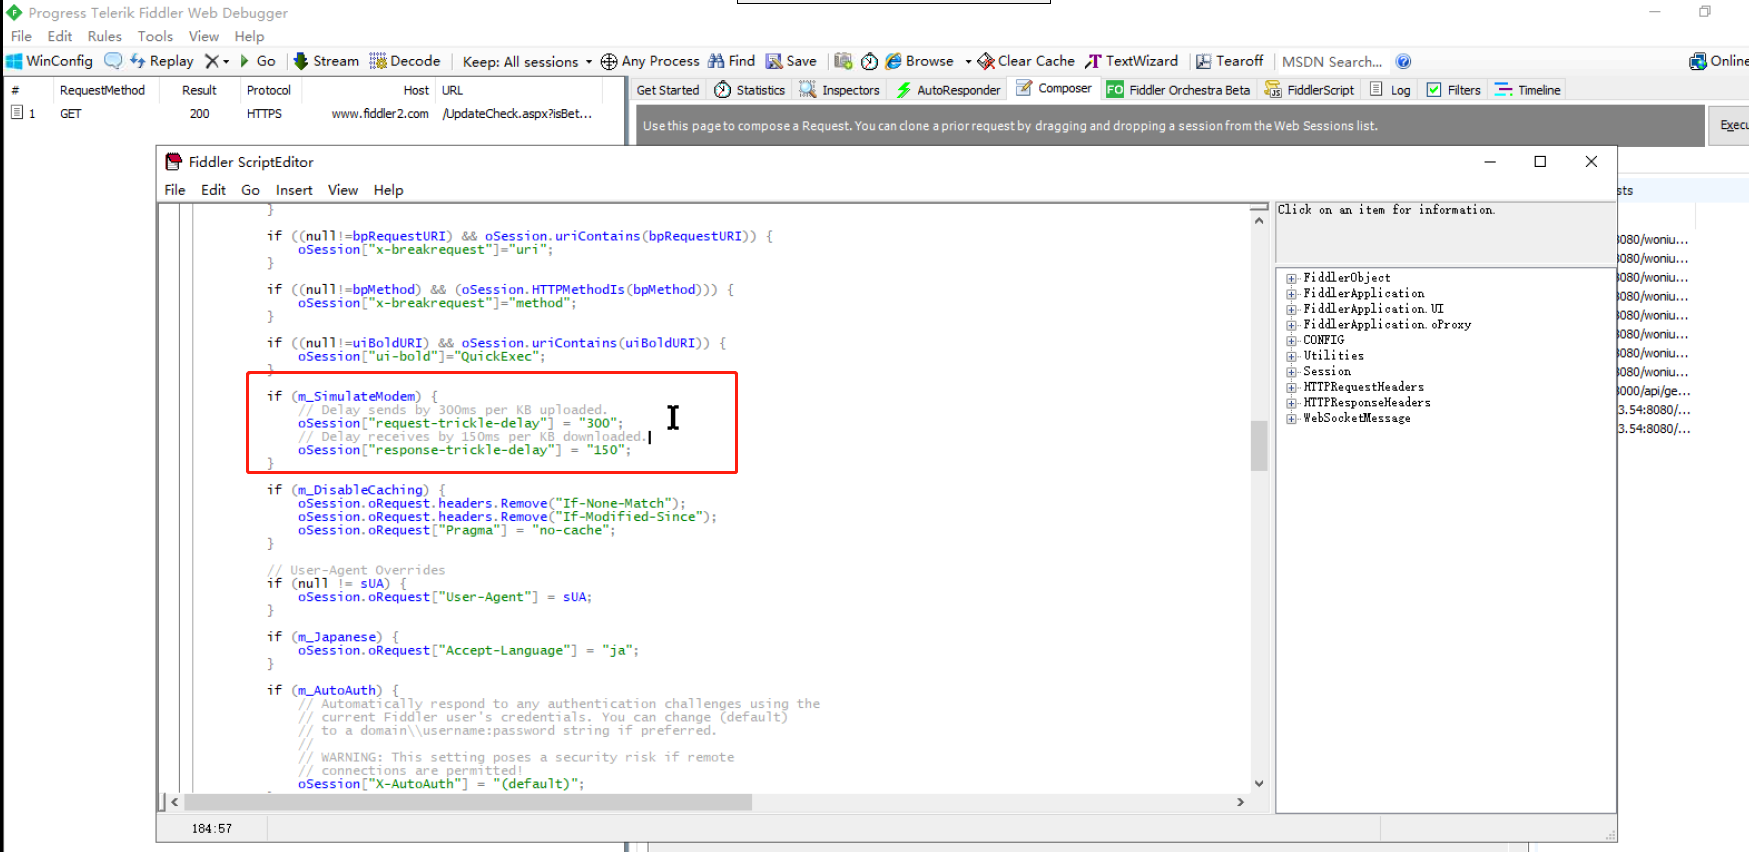
Task: Select the WebSocketMessage tree item
Action: (1357, 419)
